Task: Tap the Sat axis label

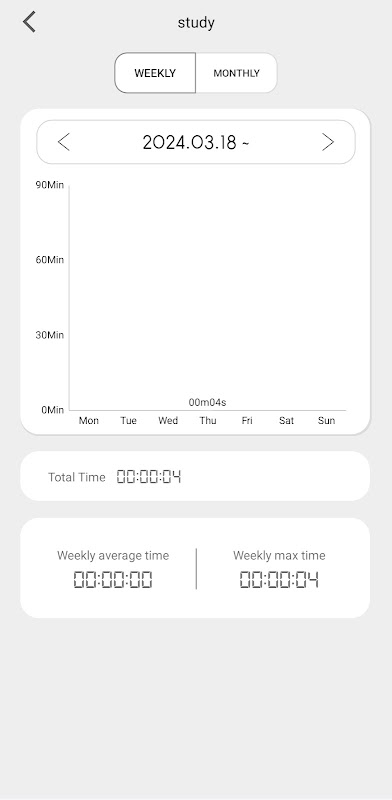Action: click(x=286, y=420)
